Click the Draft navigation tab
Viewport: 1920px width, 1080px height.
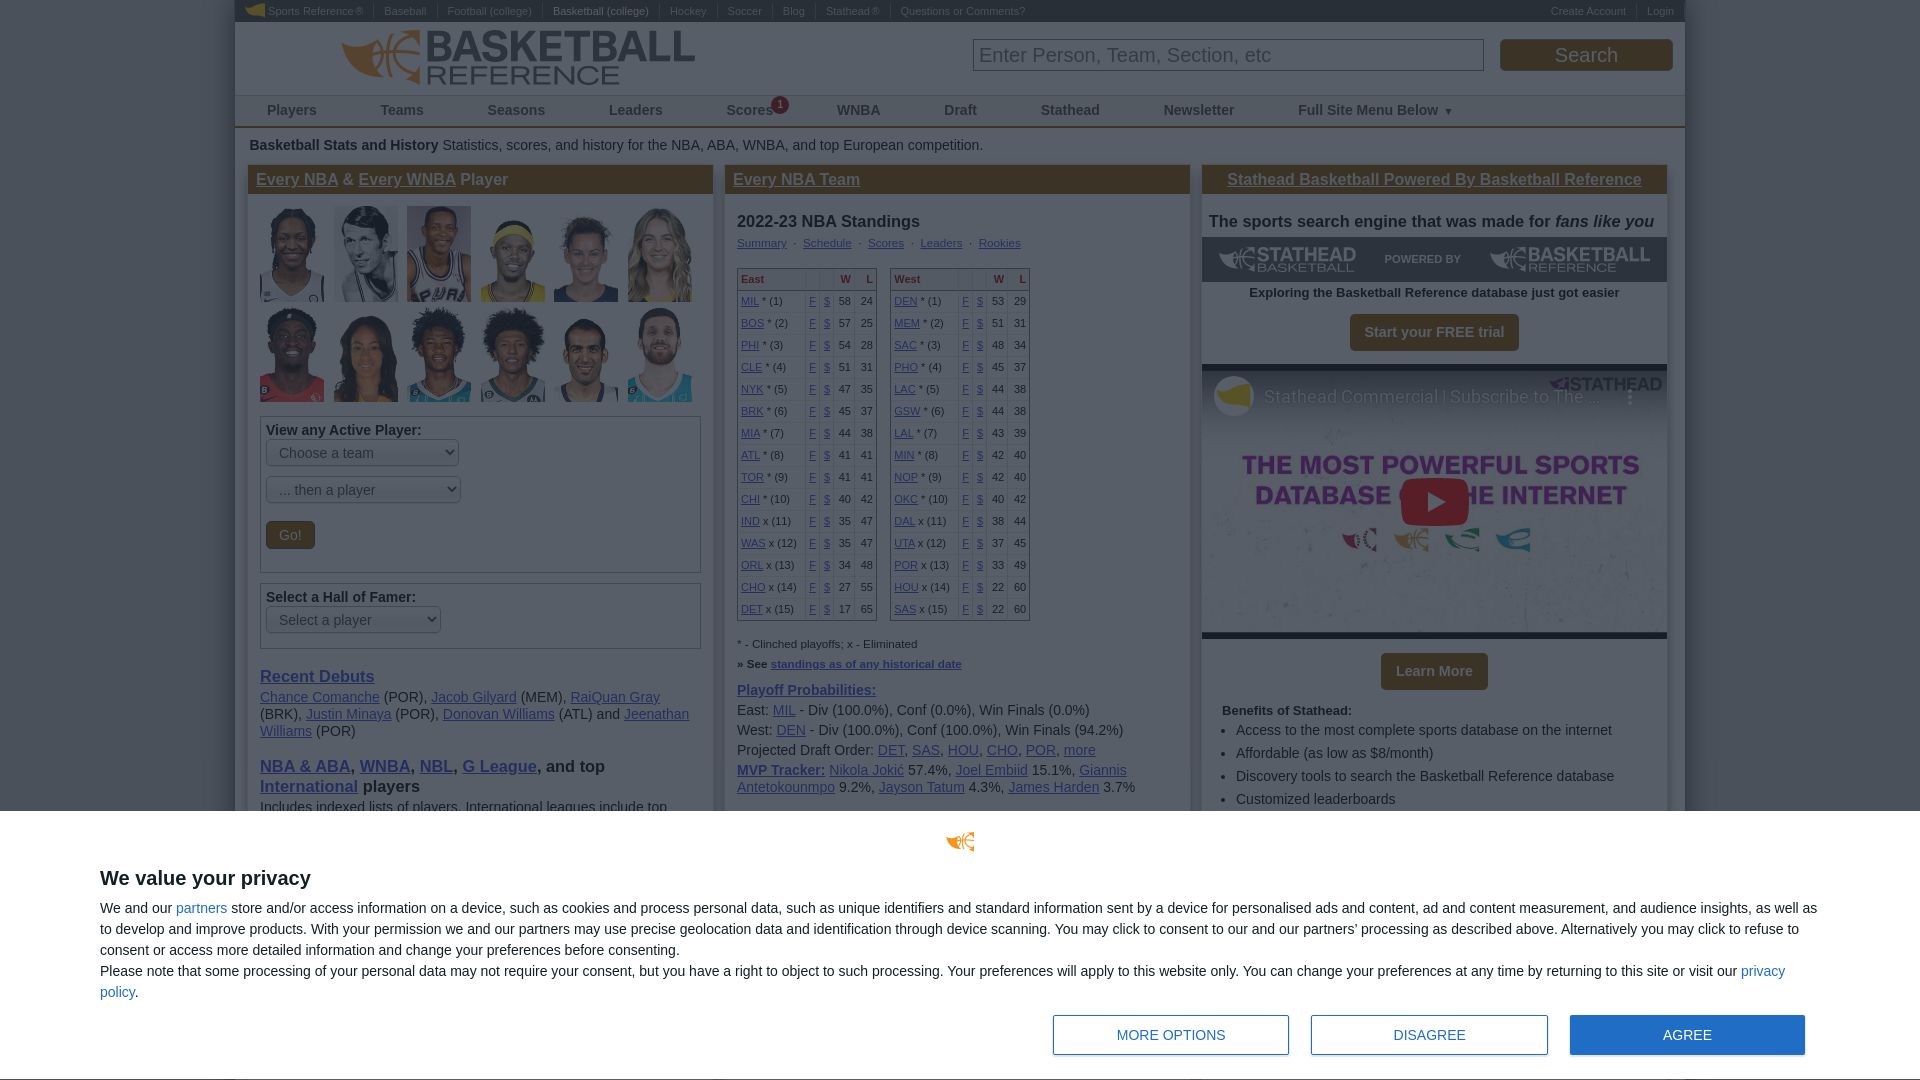pyautogui.click(x=960, y=109)
